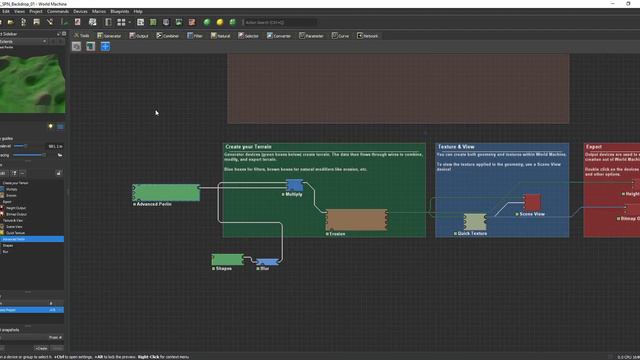Select the Blur device node
Image resolution: width=640 pixels, height=360 pixels.
267,262
